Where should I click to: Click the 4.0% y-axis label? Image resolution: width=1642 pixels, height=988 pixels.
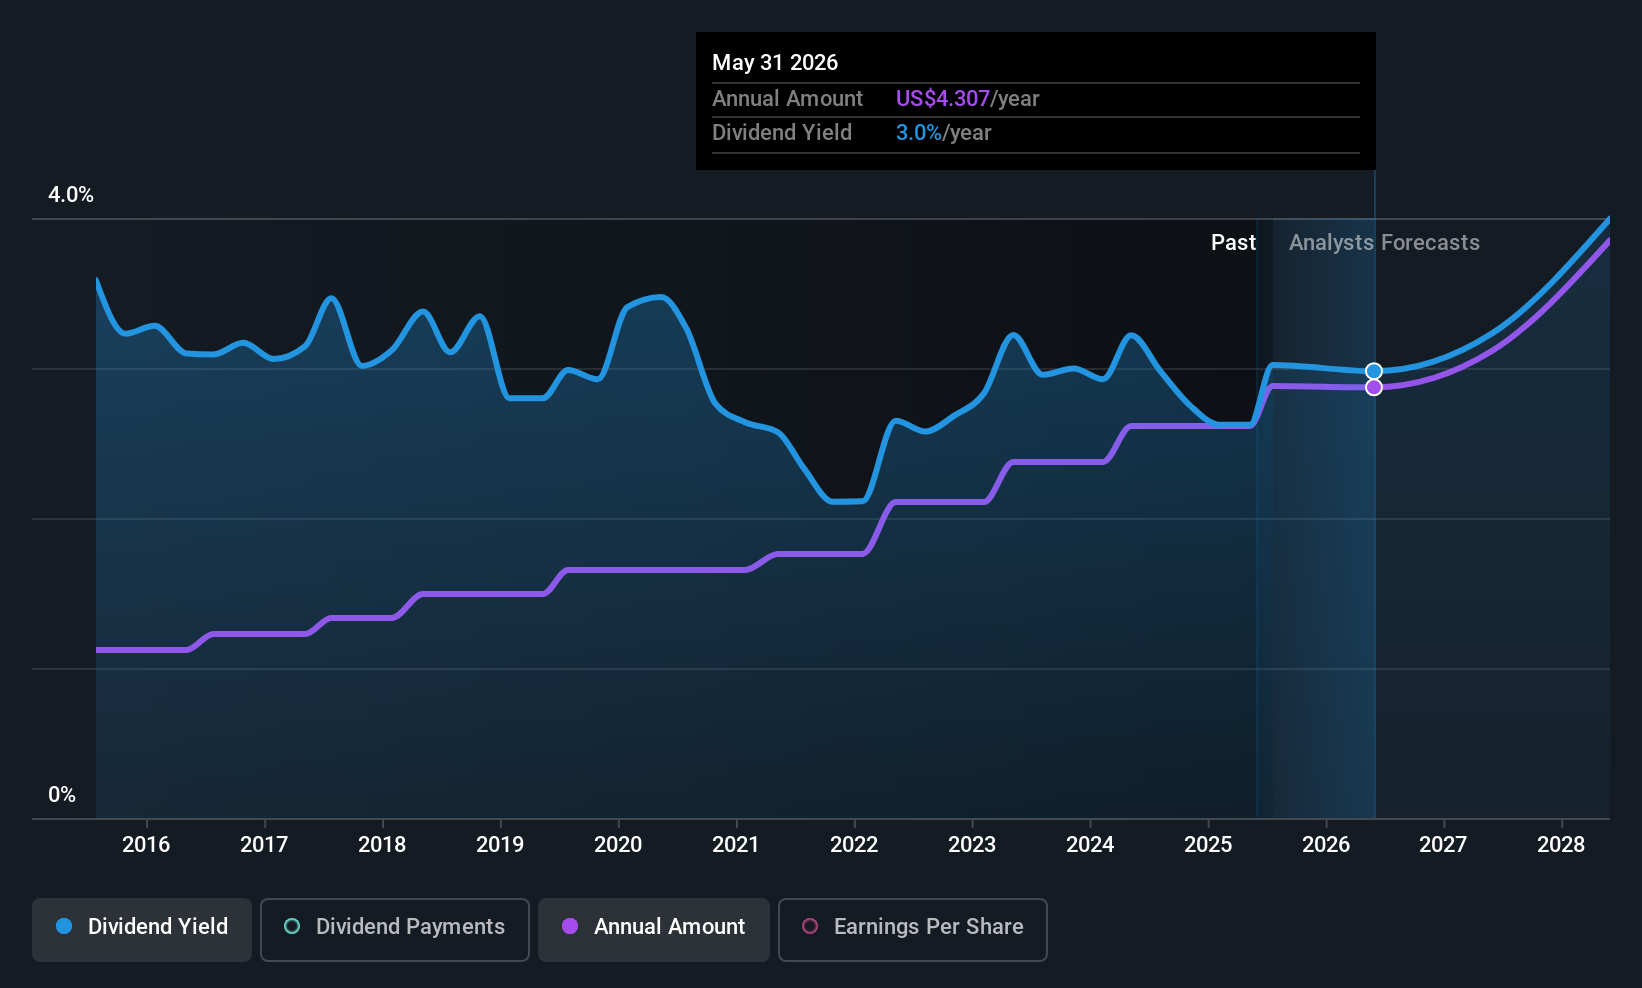tap(71, 195)
